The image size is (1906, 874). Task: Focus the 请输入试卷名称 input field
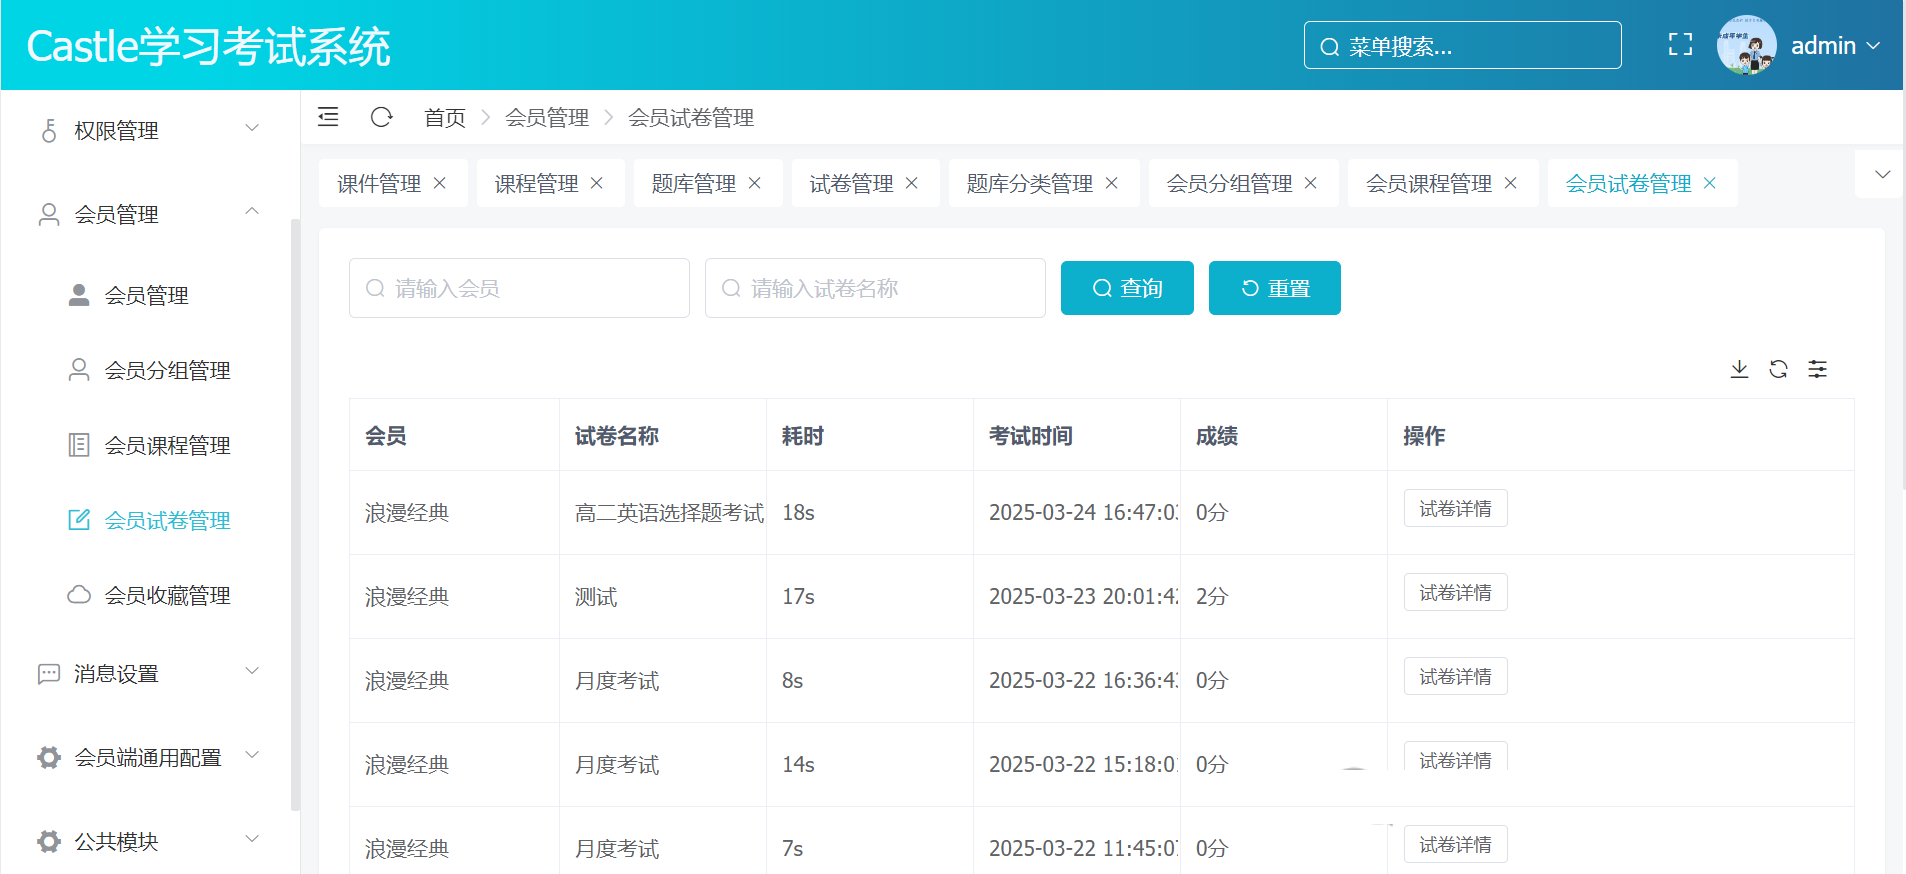(x=875, y=288)
